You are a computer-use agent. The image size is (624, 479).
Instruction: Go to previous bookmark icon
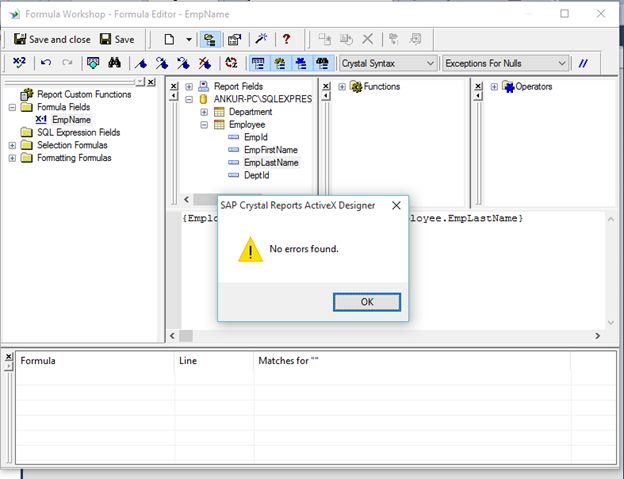click(183, 63)
